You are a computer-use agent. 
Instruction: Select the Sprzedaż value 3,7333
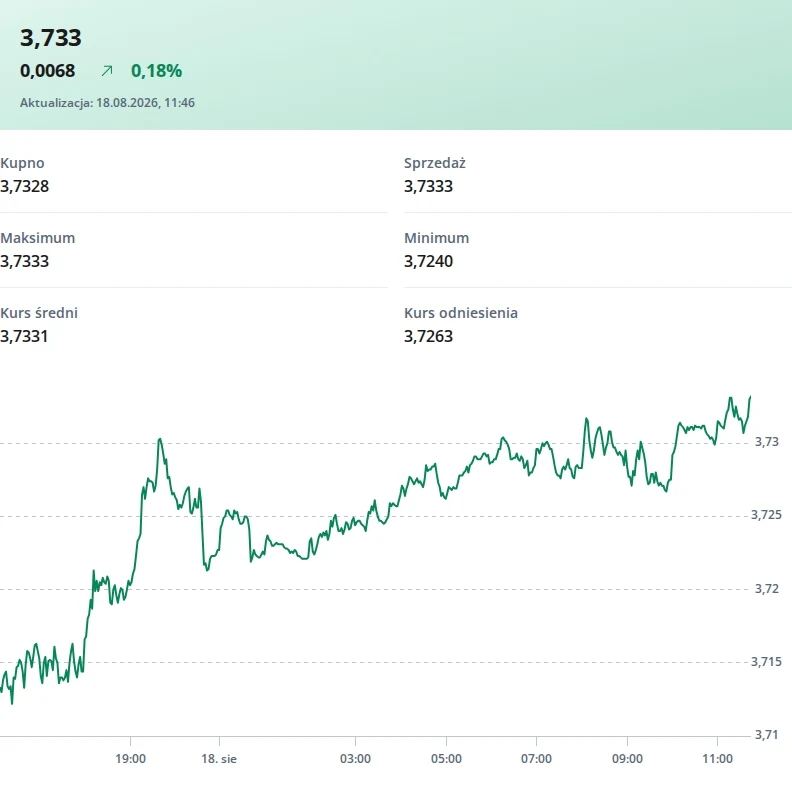click(x=428, y=186)
